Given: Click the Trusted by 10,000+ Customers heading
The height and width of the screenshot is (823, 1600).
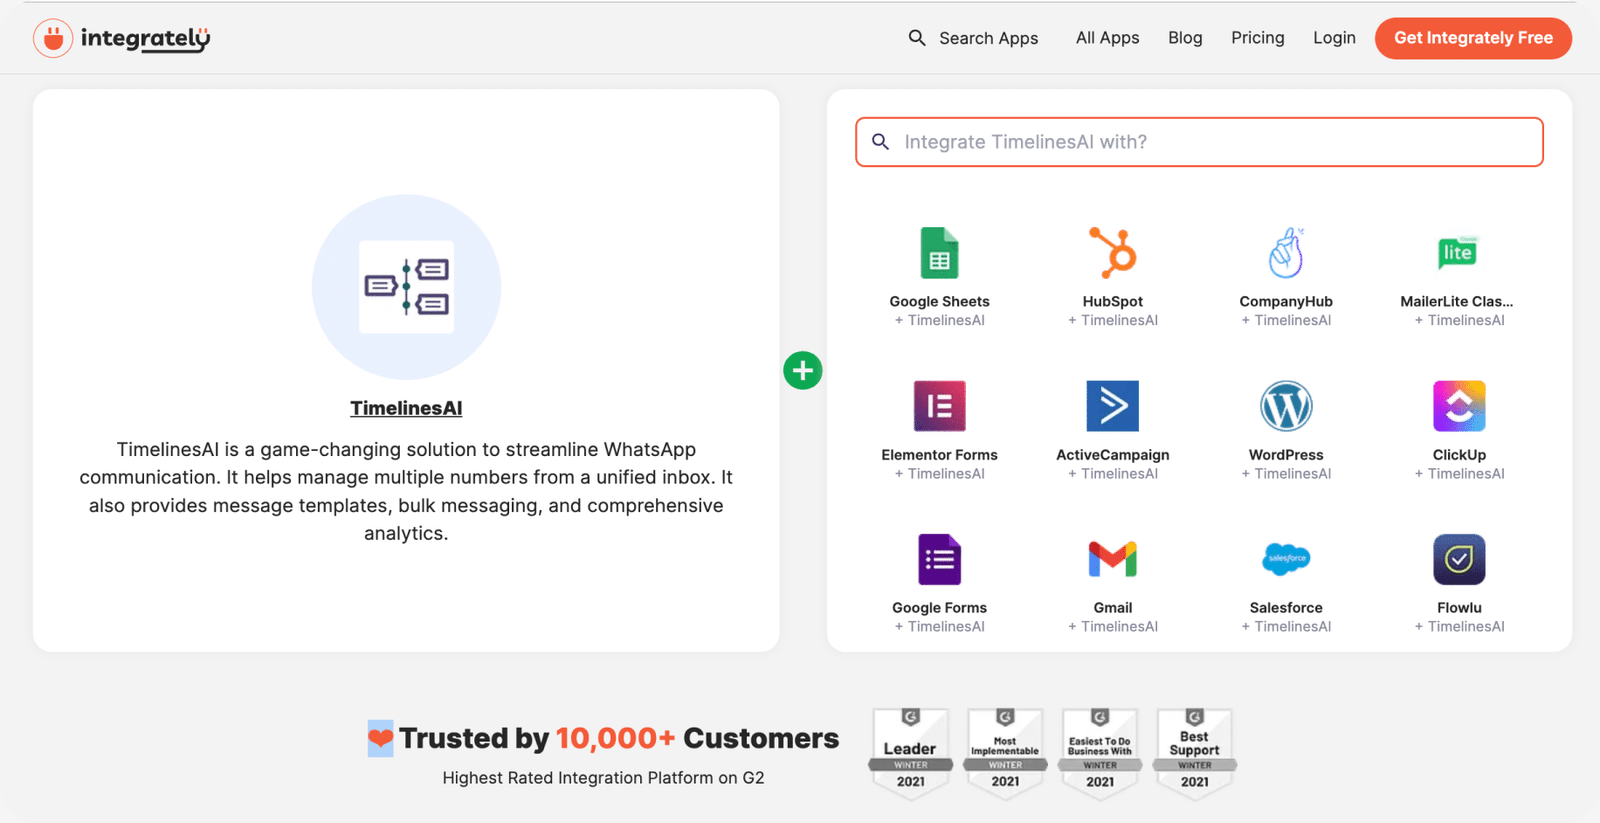Looking at the screenshot, I should 619,738.
